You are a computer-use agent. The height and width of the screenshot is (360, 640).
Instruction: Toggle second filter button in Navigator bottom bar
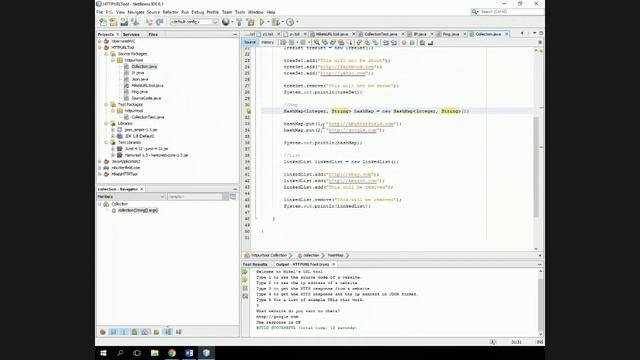[x=113, y=332]
